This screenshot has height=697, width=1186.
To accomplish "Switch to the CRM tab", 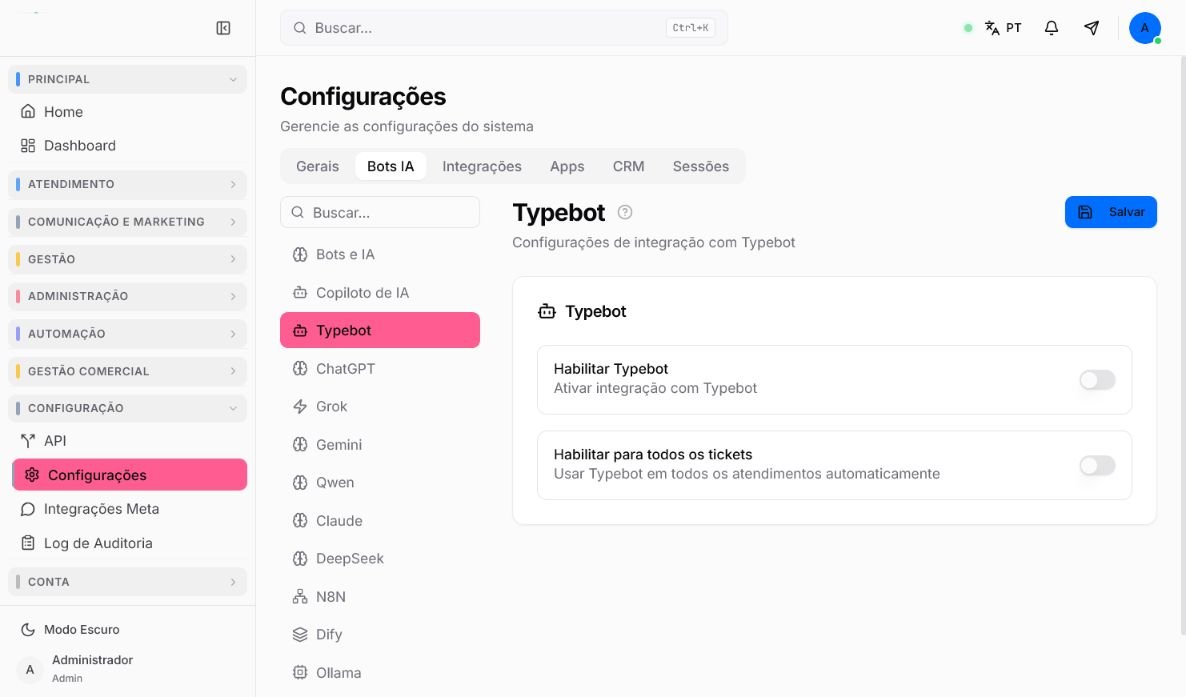I will click(x=629, y=166).
